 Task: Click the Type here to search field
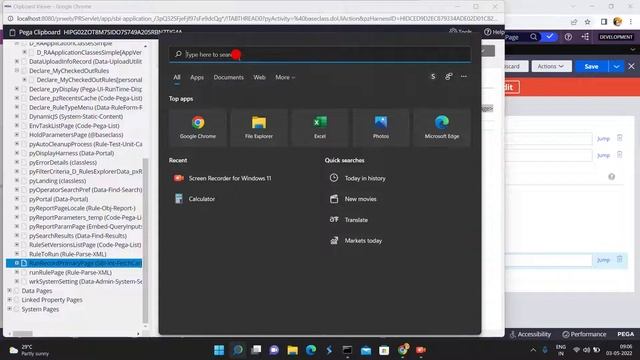click(x=320, y=54)
